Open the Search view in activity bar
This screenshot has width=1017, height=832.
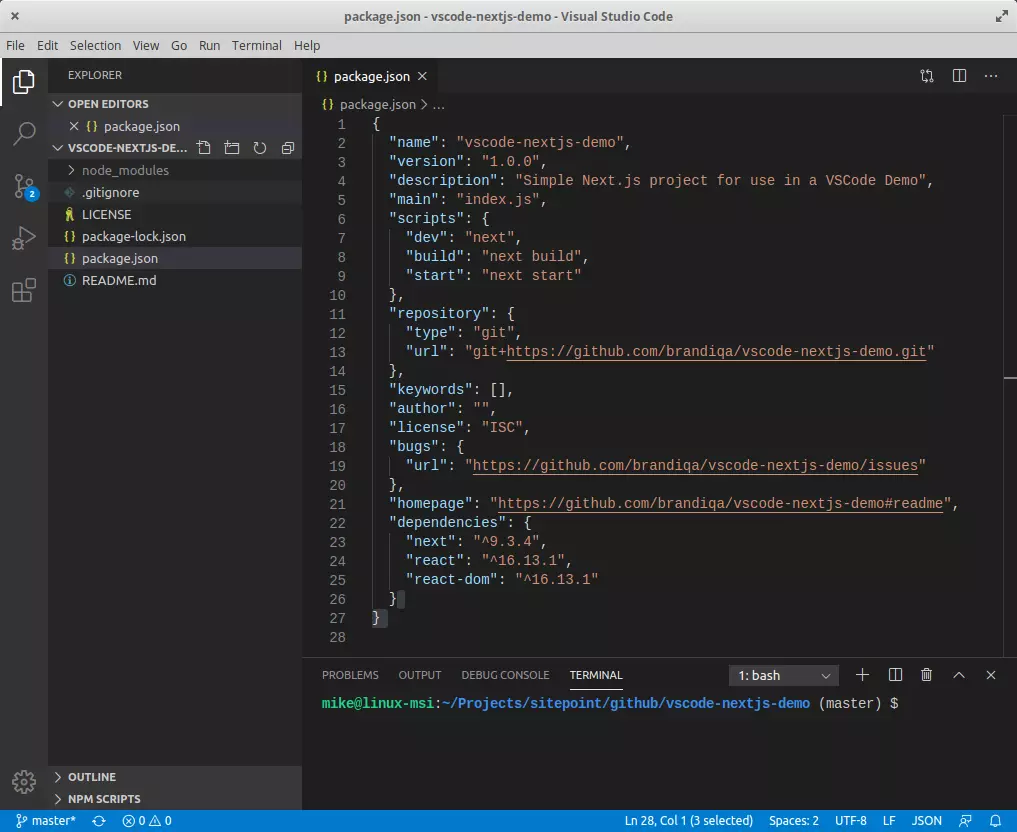point(23,134)
